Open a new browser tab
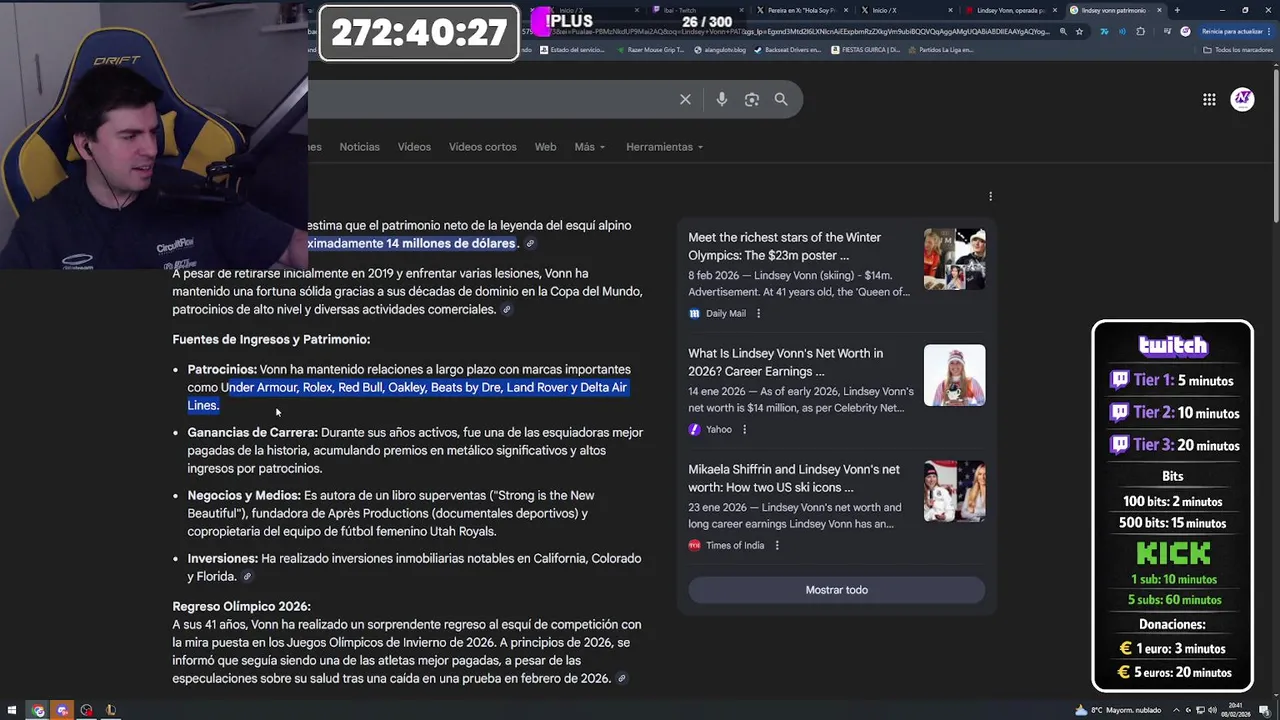Screen dimensions: 1280x720 click(x=1177, y=10)
